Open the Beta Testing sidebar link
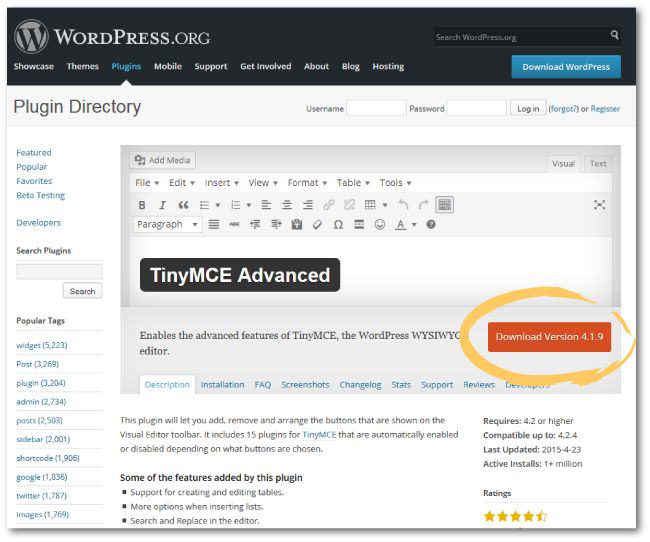 (x=41, y=195)
